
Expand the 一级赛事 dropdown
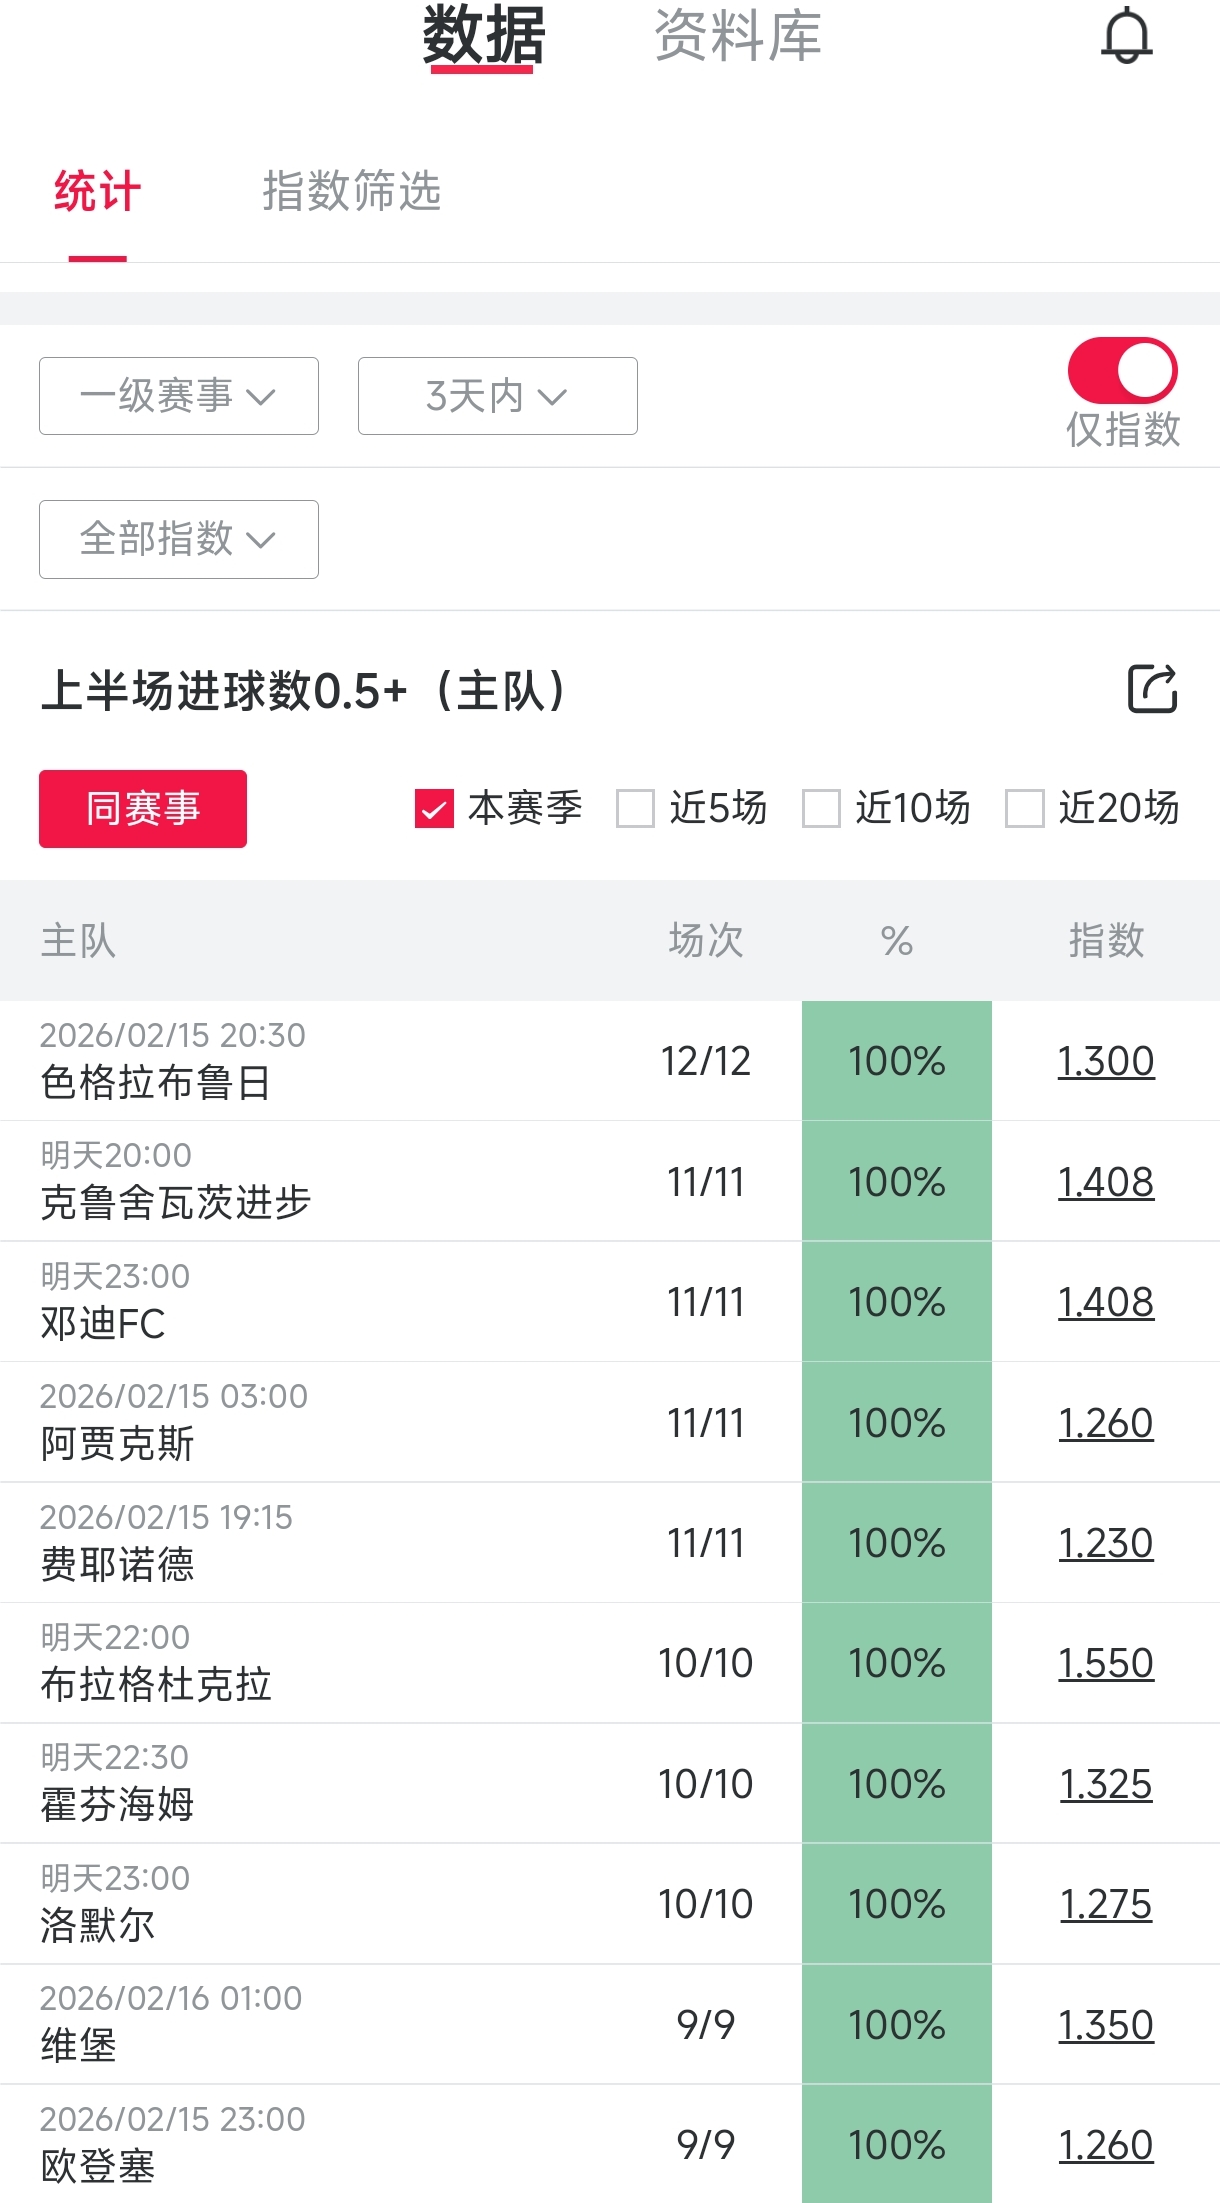coord(179,396)
